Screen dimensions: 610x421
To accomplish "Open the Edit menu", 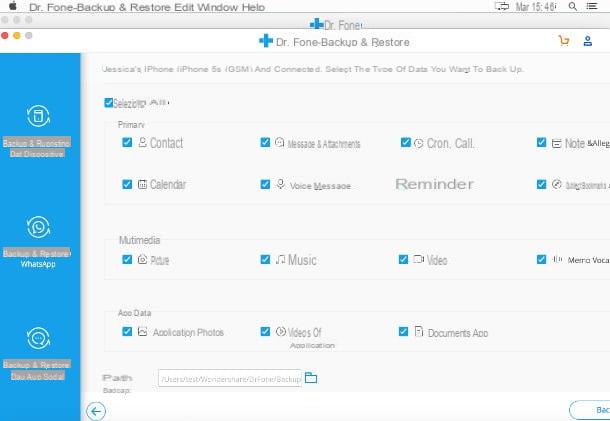I will 184,7.
